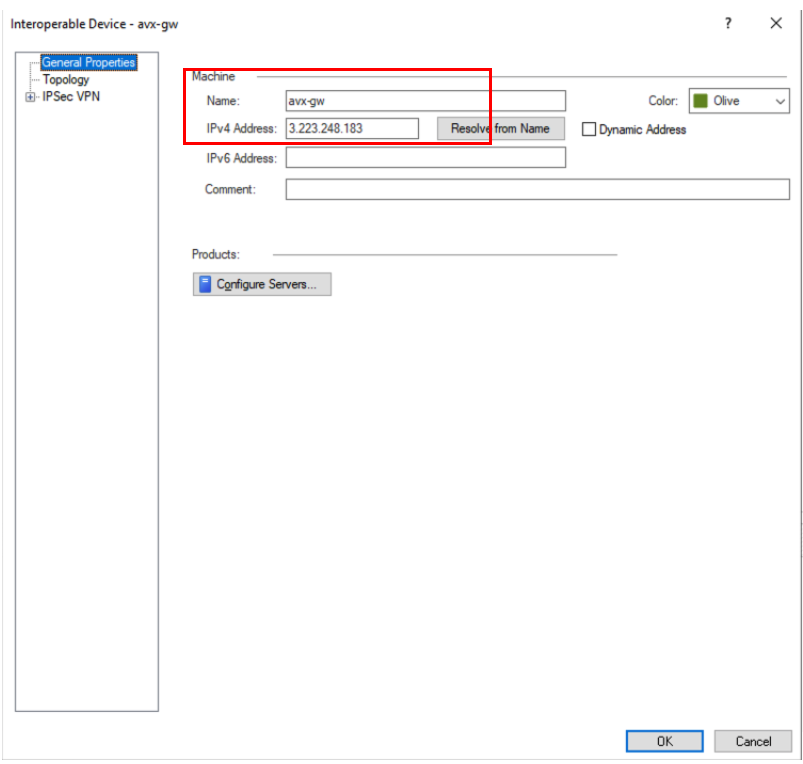Click into the Name field containing avx-gw
The image size is (803, 764).
[425, 100]
